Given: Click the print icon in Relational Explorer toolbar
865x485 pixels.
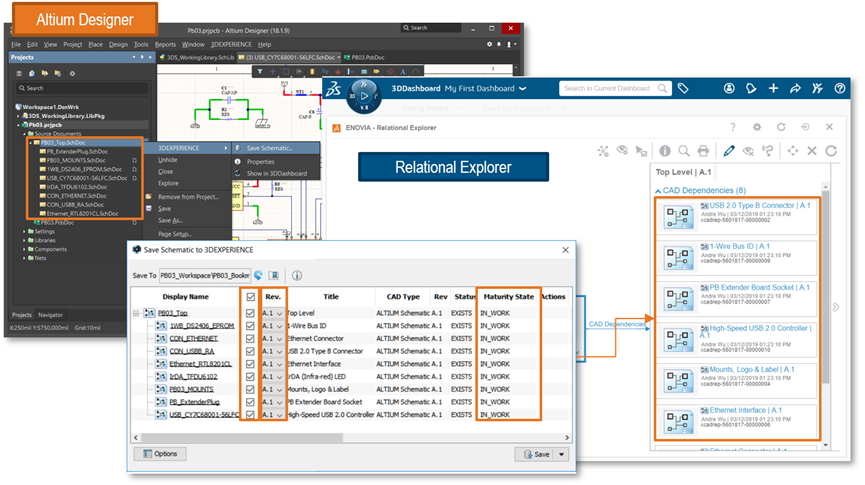Looking at the screenshot, I should pos(703,151).
